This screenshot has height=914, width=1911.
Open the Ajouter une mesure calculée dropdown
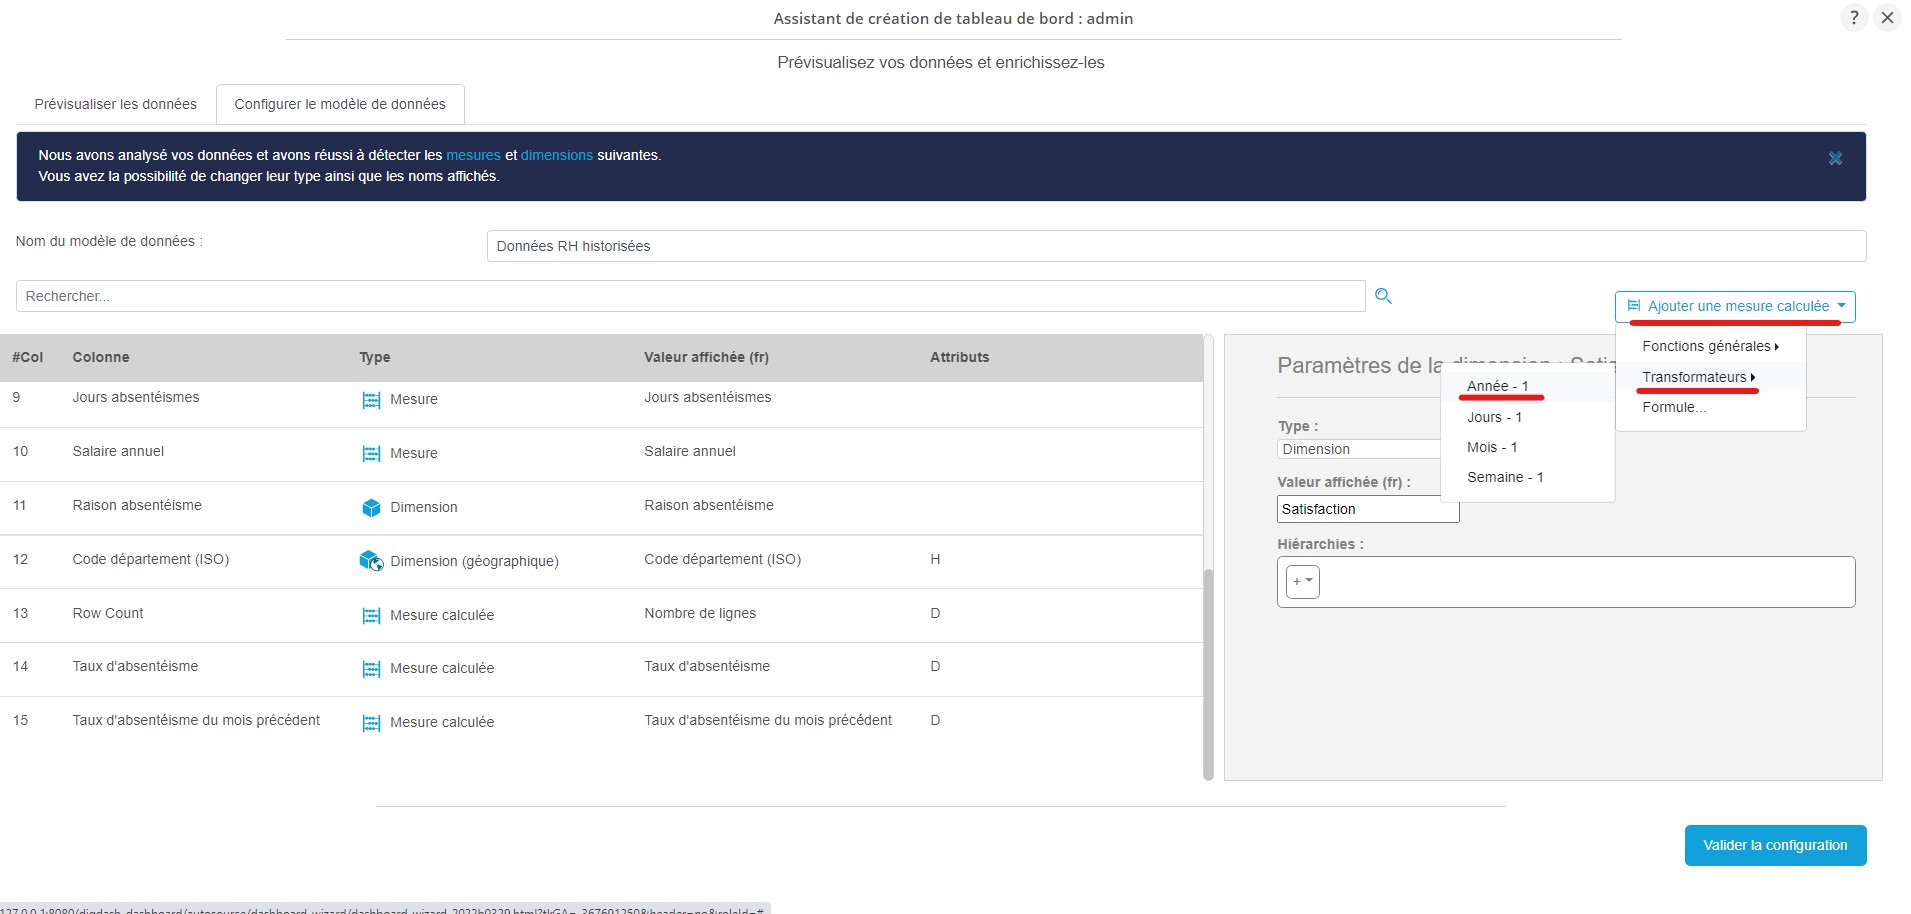[1734, 307]
